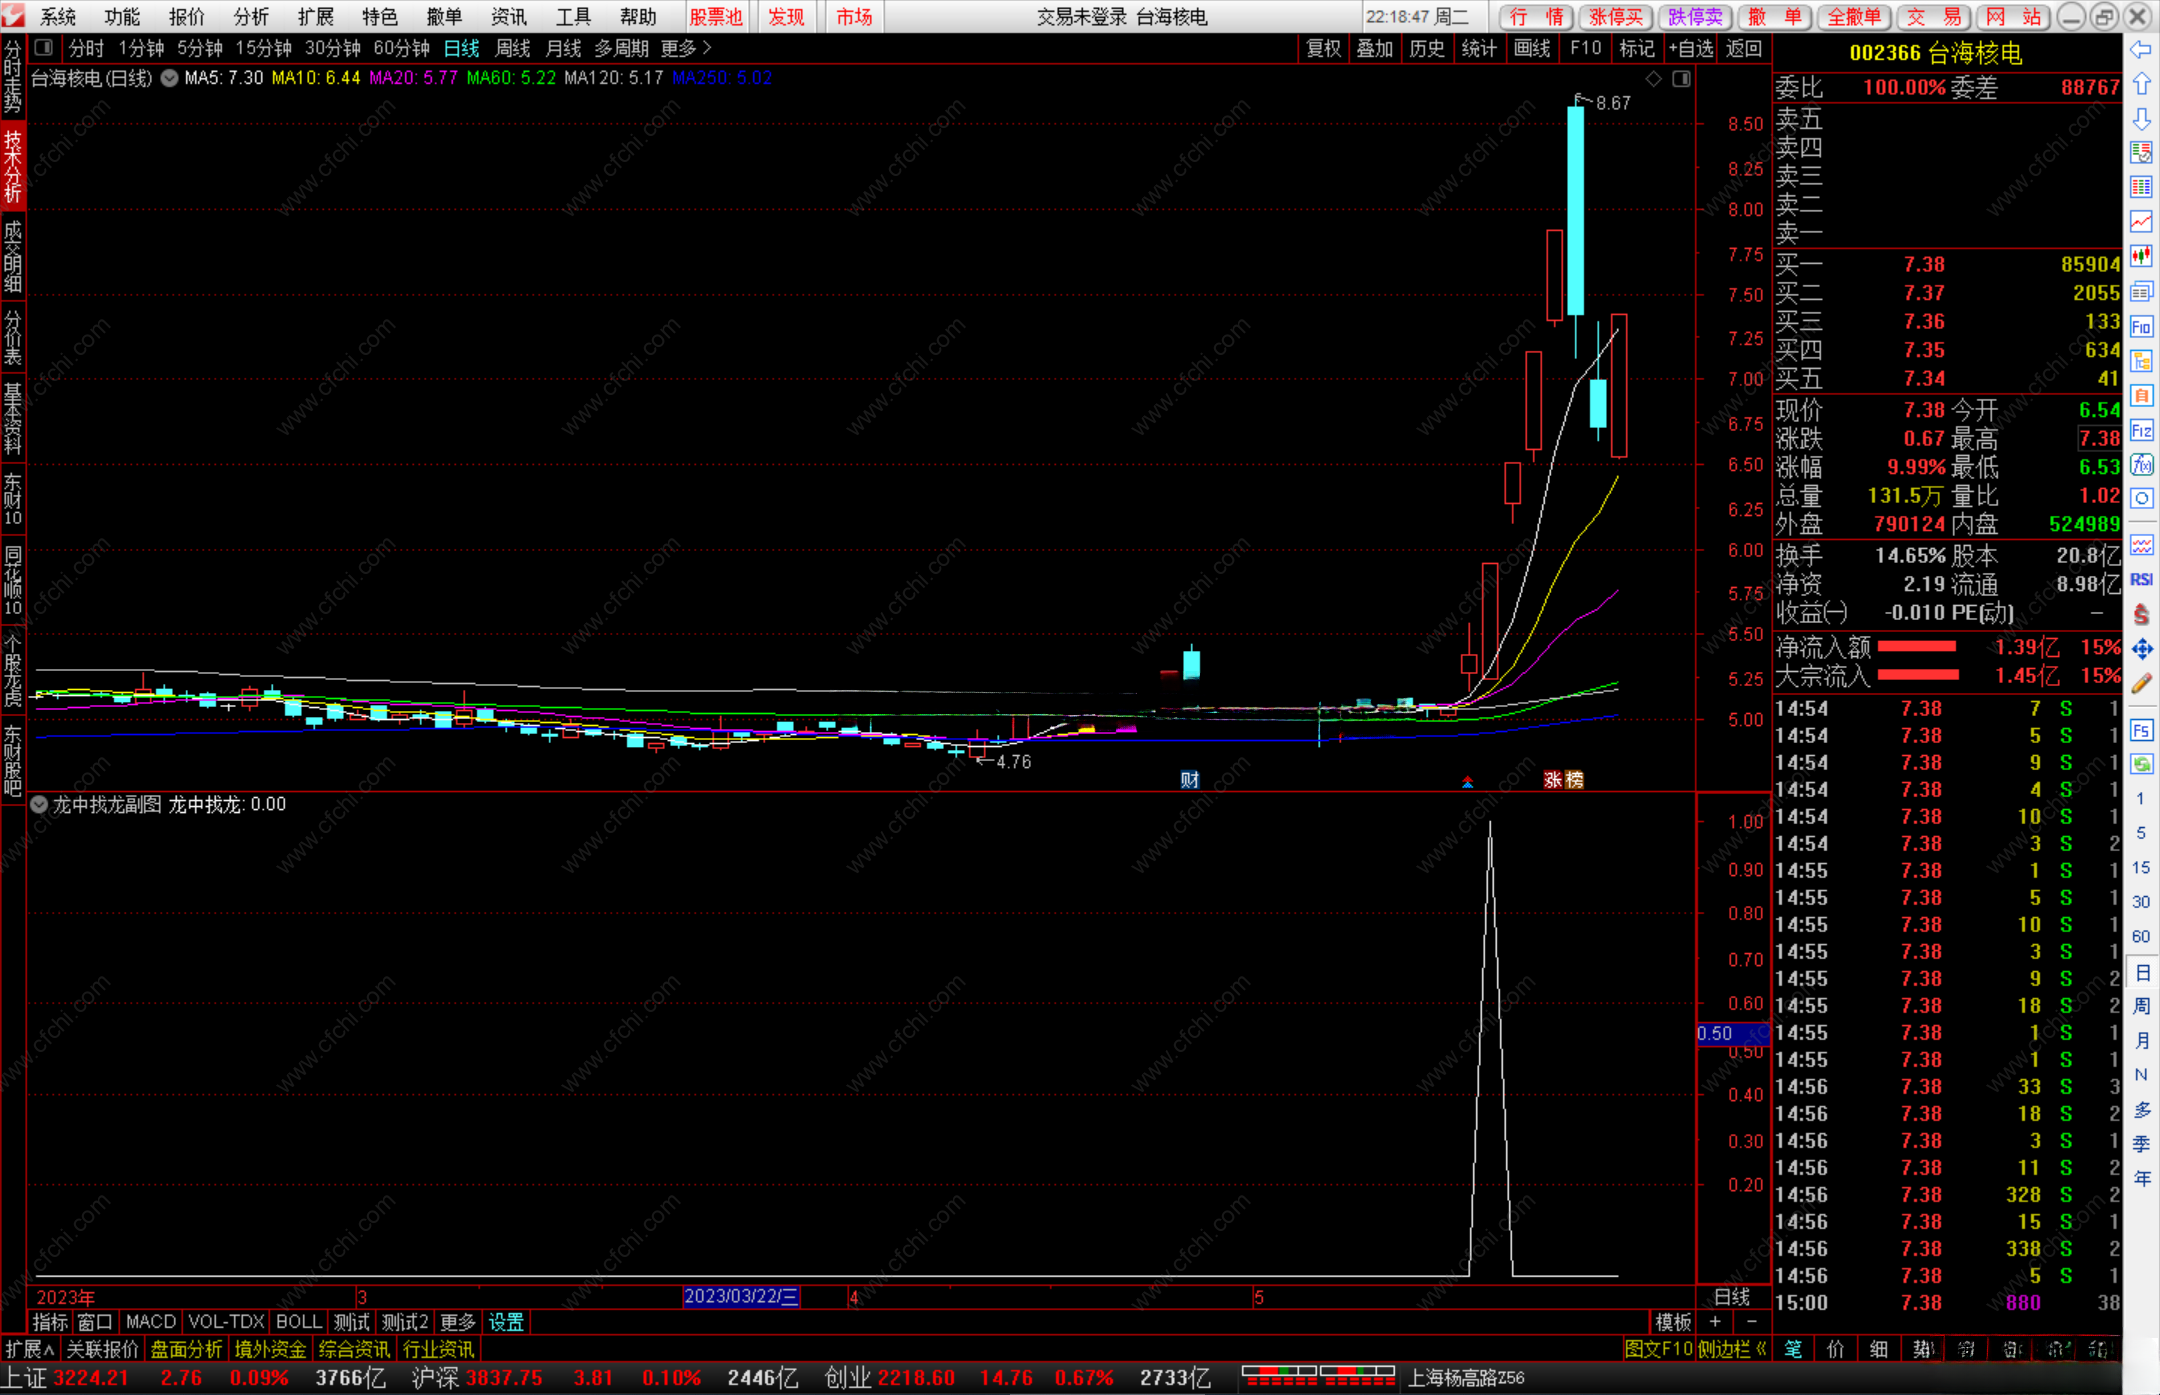Click the F12 sidebar icon
This screenshot has width=2160, height=1395.
pyautogui.click(x=2141, y=431)
